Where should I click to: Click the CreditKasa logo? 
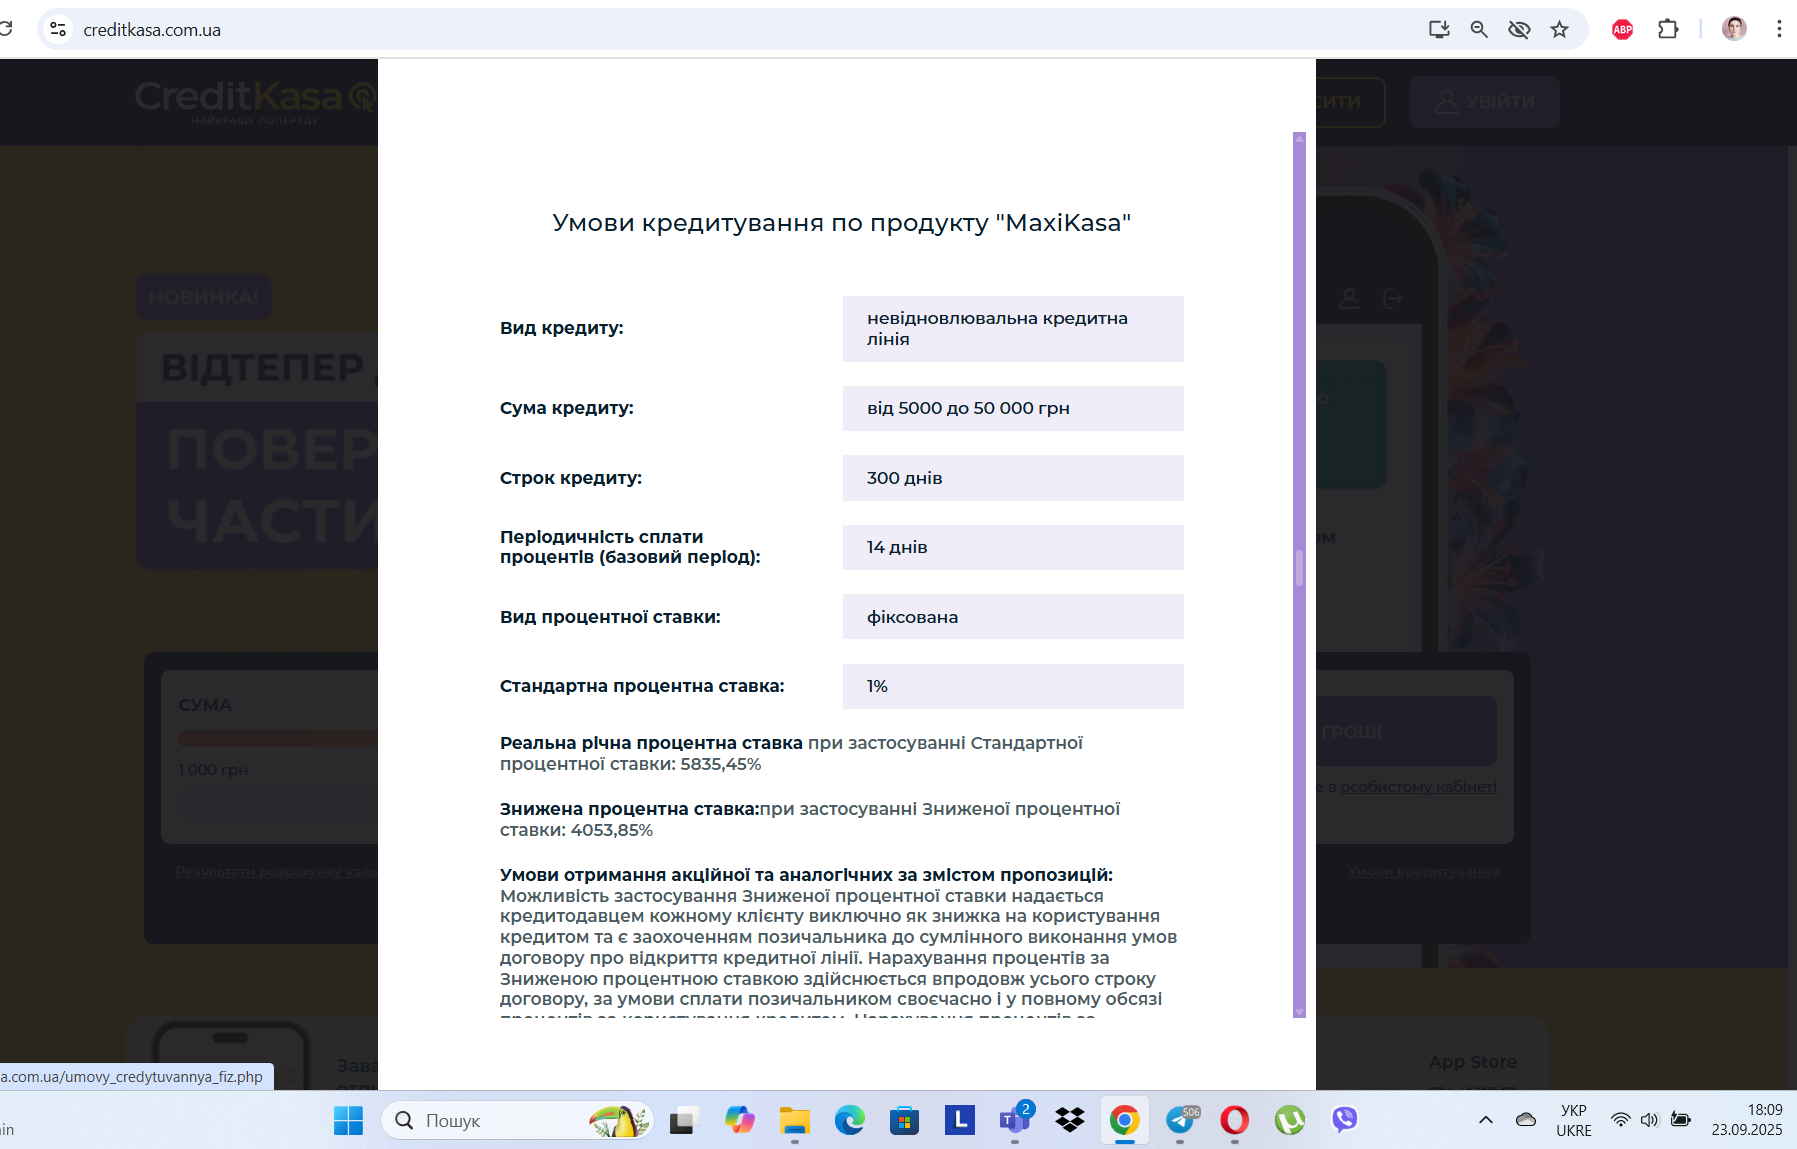(x=256, y=100)
